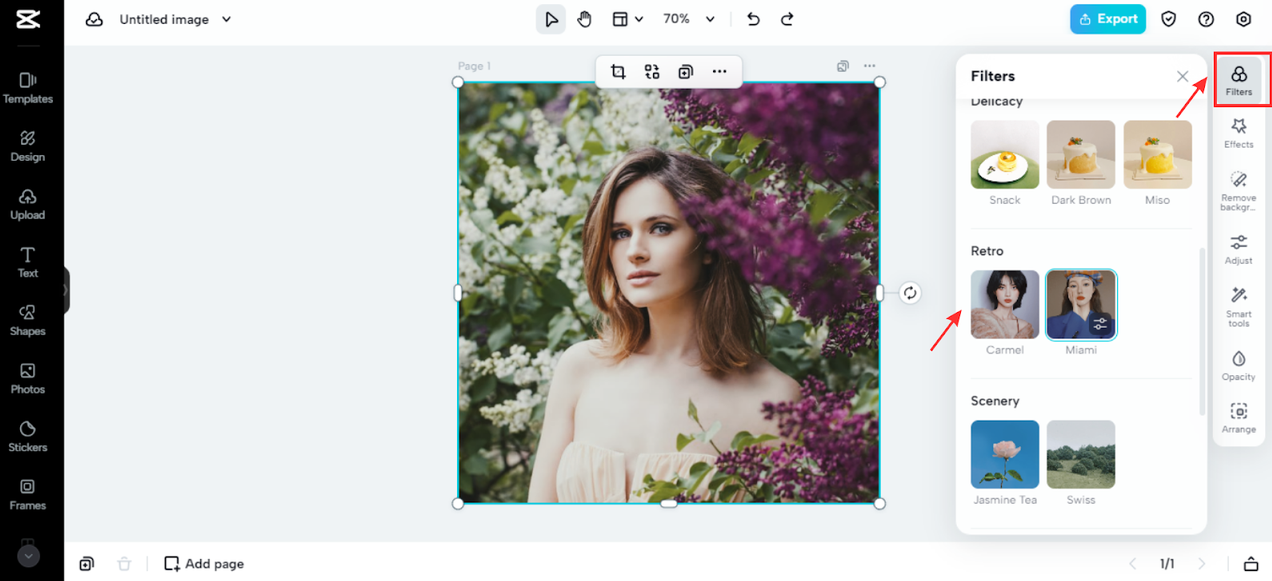Viewport: 1272px width, 581px height.
Task: Click the Export button
Action: 1108,19
